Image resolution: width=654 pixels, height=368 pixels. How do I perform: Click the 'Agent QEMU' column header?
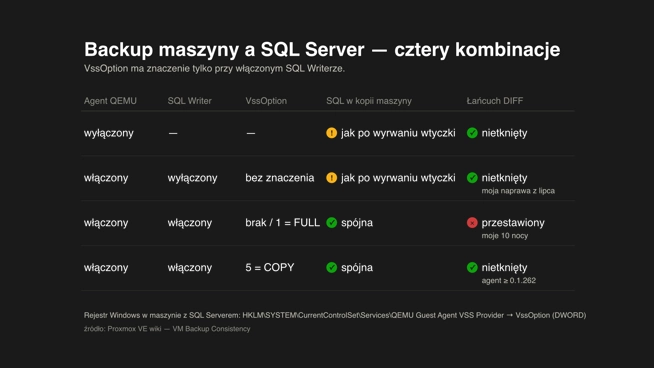(110, 101)
